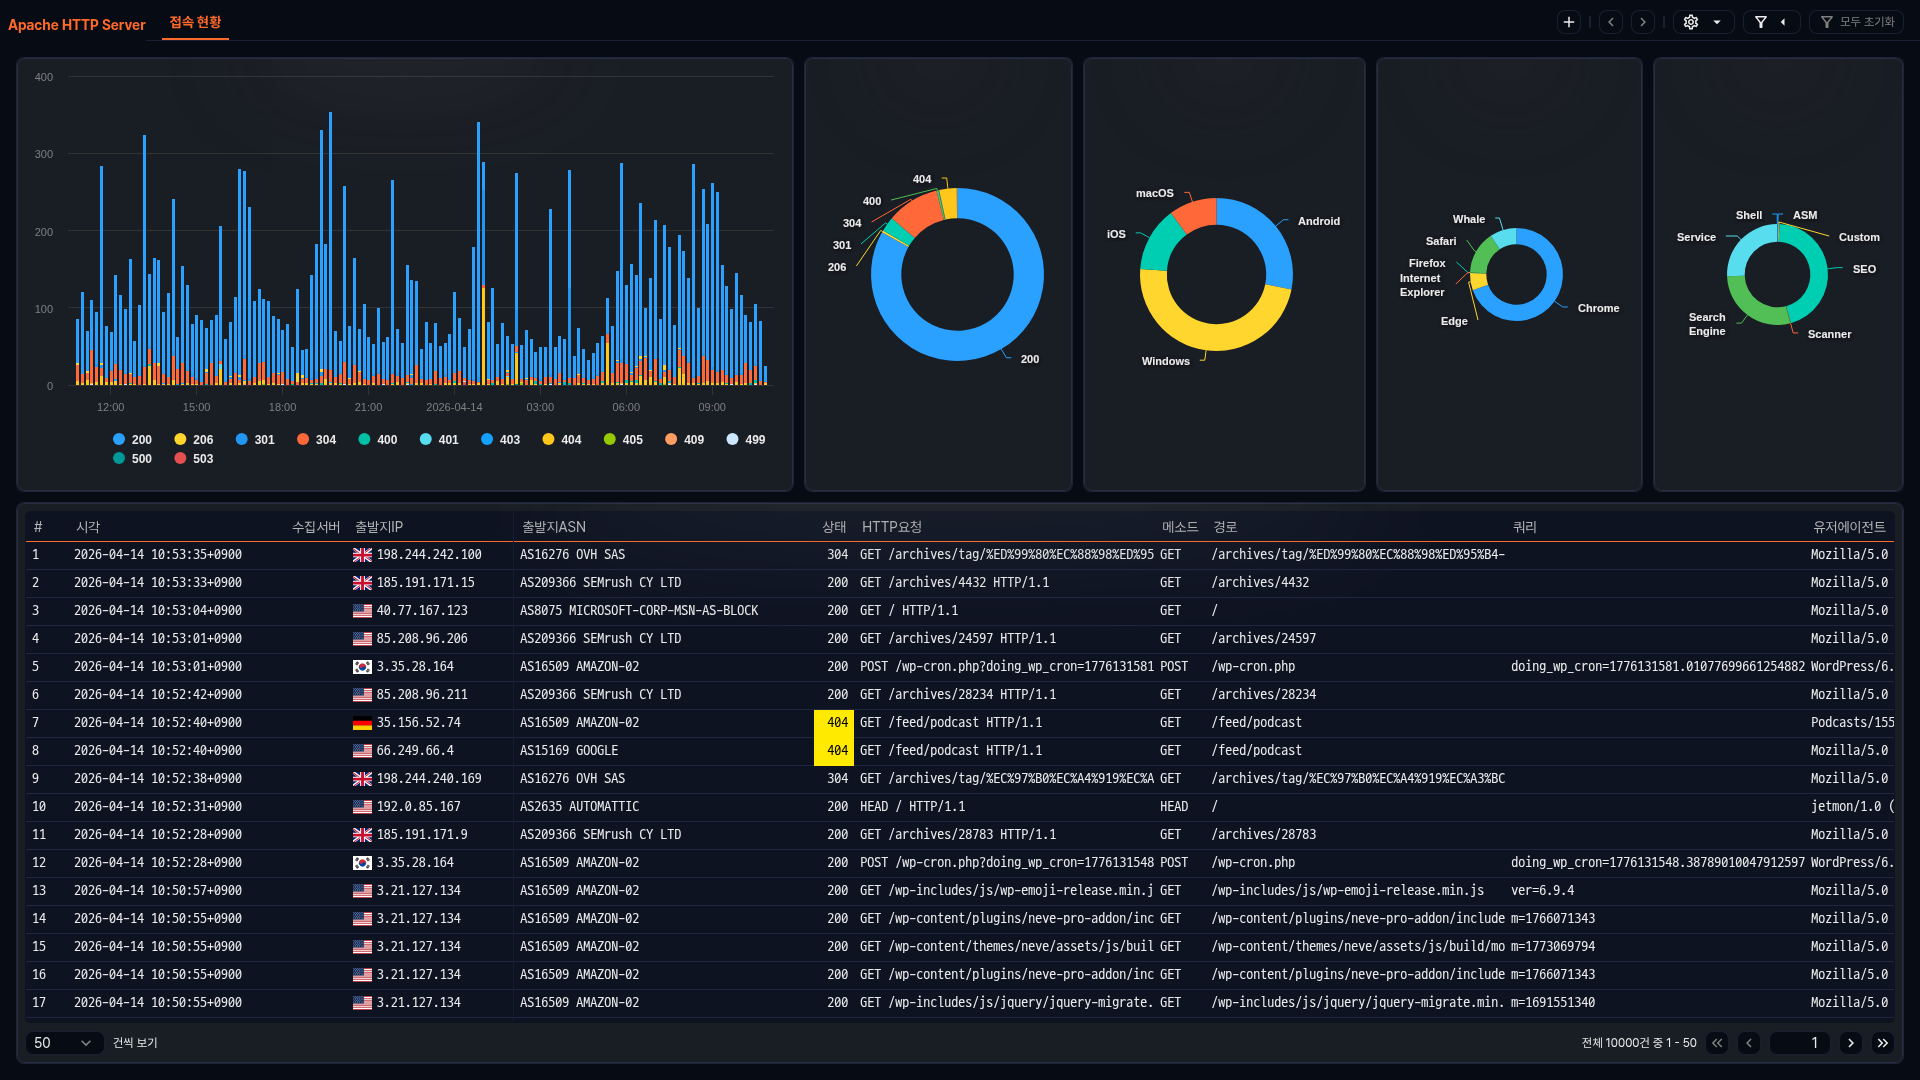The width and height of the screenshot is (1920, 1080).
Task: Click the plus add button
Action: coord(1569,22)
